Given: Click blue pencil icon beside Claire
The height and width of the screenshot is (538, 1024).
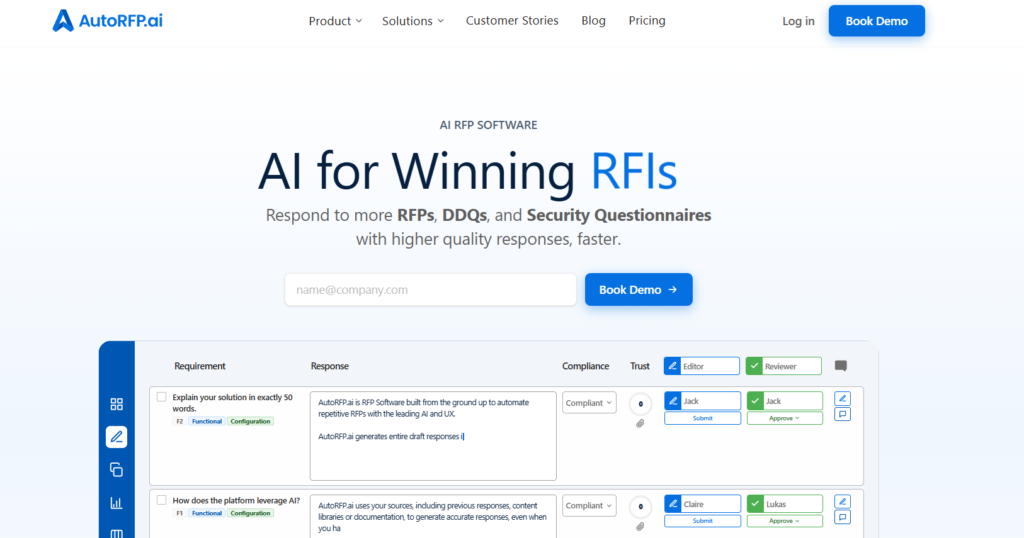Looking at the screenshot, I should (x=673, y=504).
